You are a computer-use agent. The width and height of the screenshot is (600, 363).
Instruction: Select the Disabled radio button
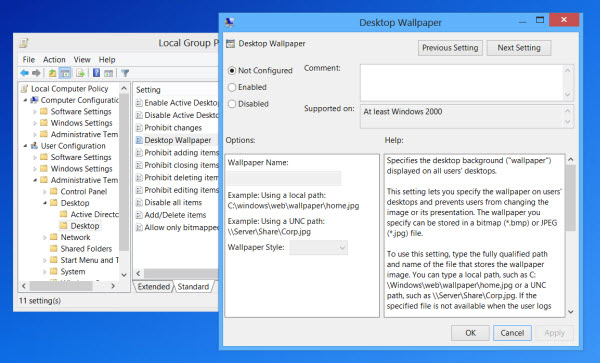coord(232,104)
